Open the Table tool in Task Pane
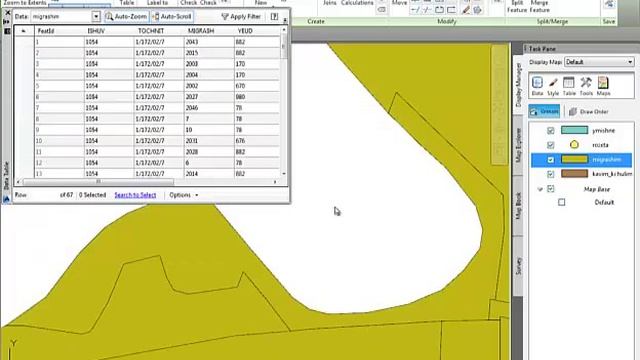The image size is (640, 360). [569, 86]
